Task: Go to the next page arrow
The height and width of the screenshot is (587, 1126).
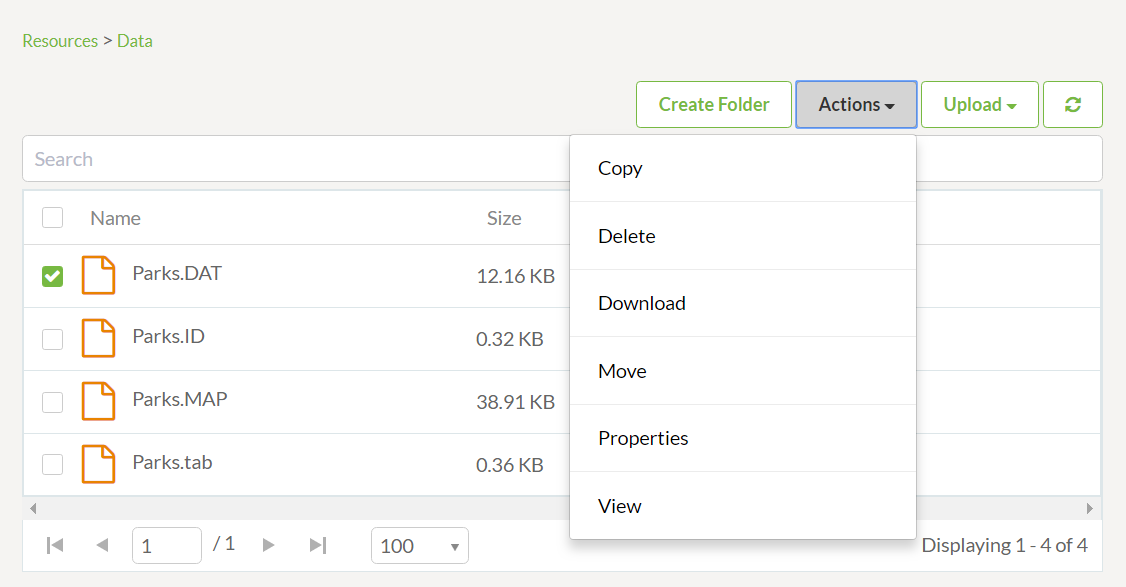Action: (269, 545)
